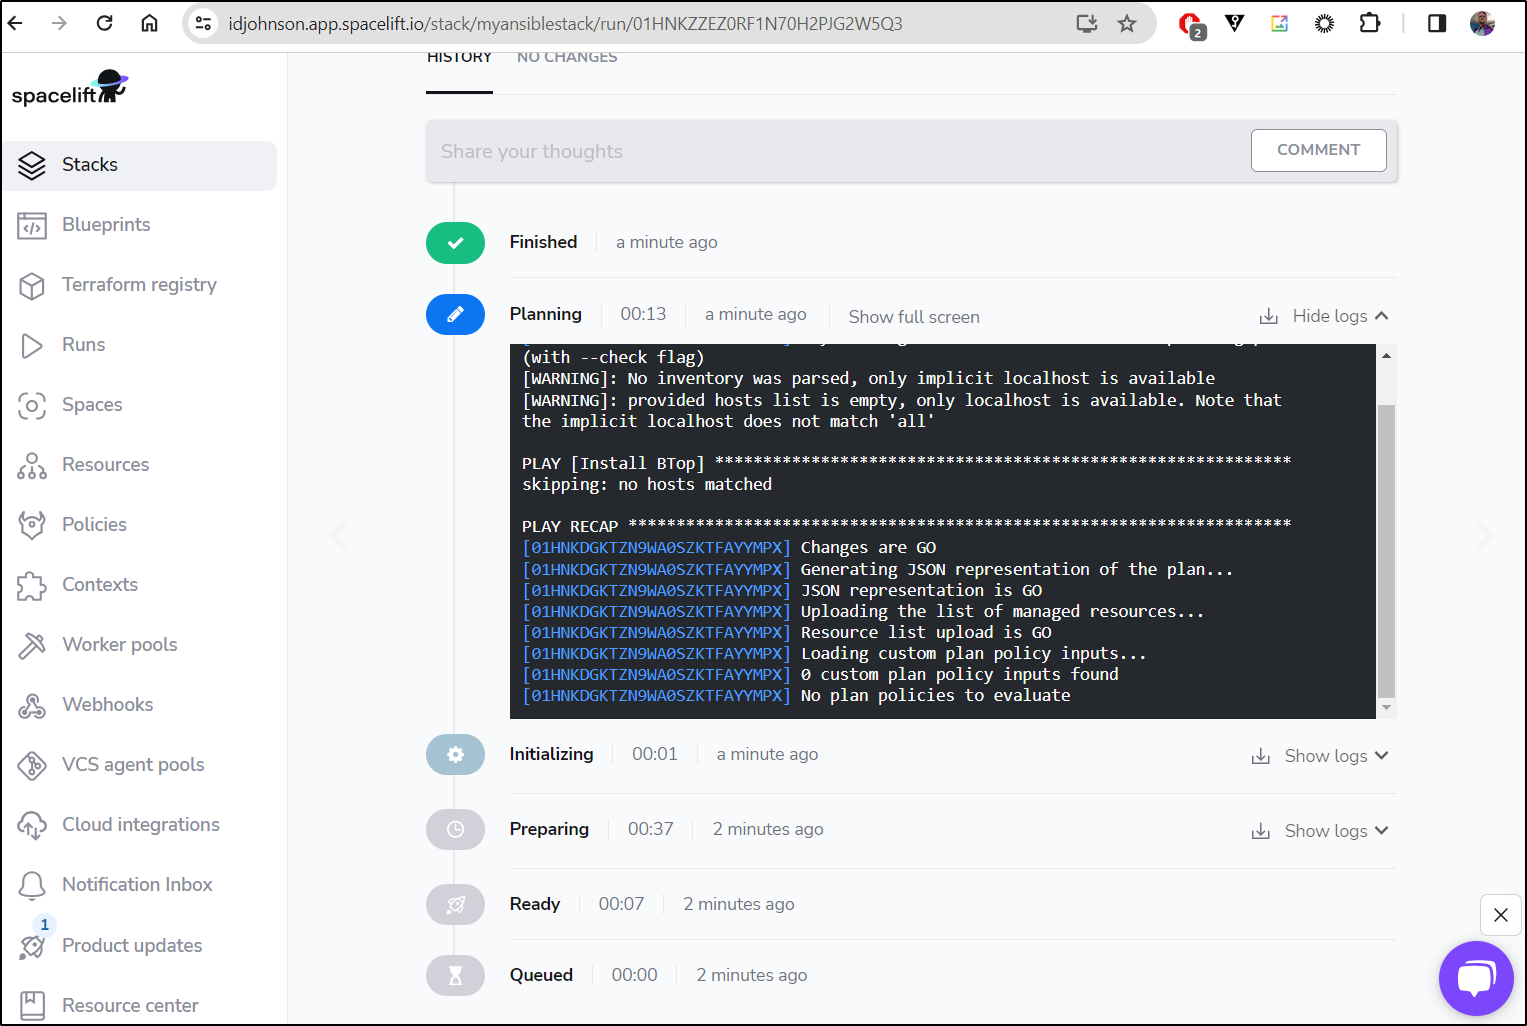Click the Ready rocket badge
The width and height of the screenshot is (1527, 1026).
455,905
